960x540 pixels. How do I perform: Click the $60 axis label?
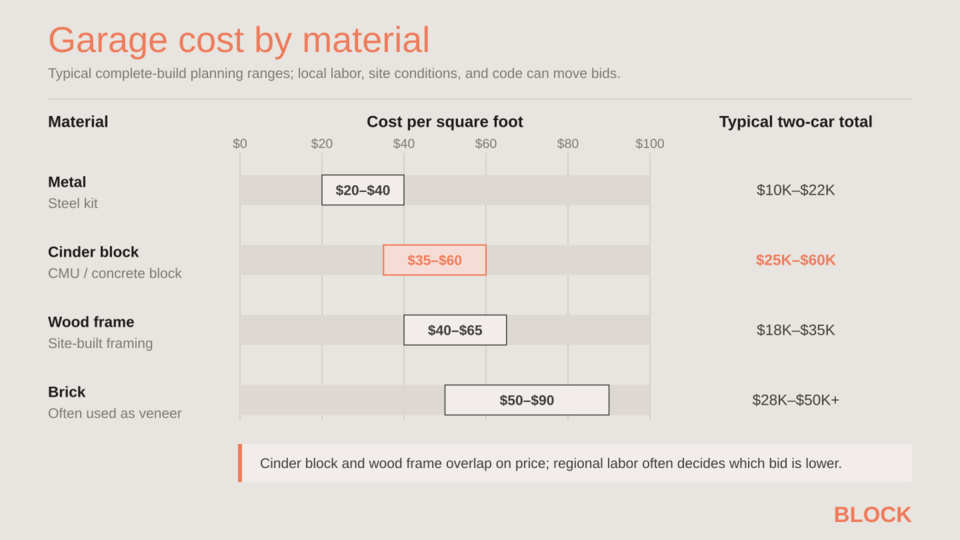coord(486,143)
